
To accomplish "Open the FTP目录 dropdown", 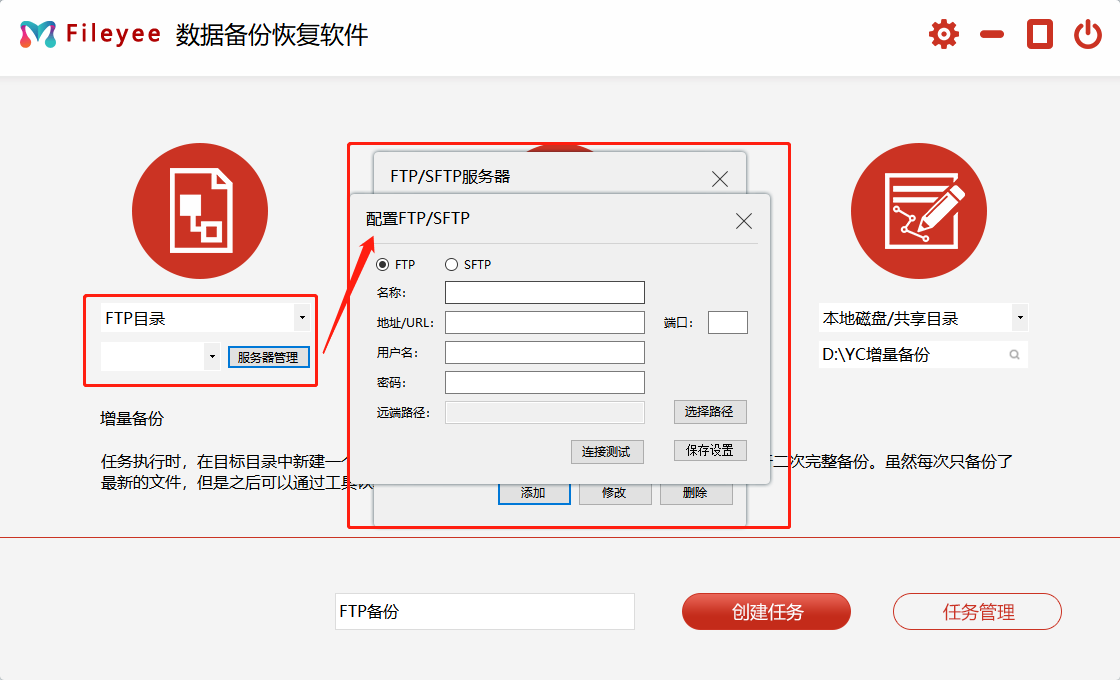I will (301, 317).
